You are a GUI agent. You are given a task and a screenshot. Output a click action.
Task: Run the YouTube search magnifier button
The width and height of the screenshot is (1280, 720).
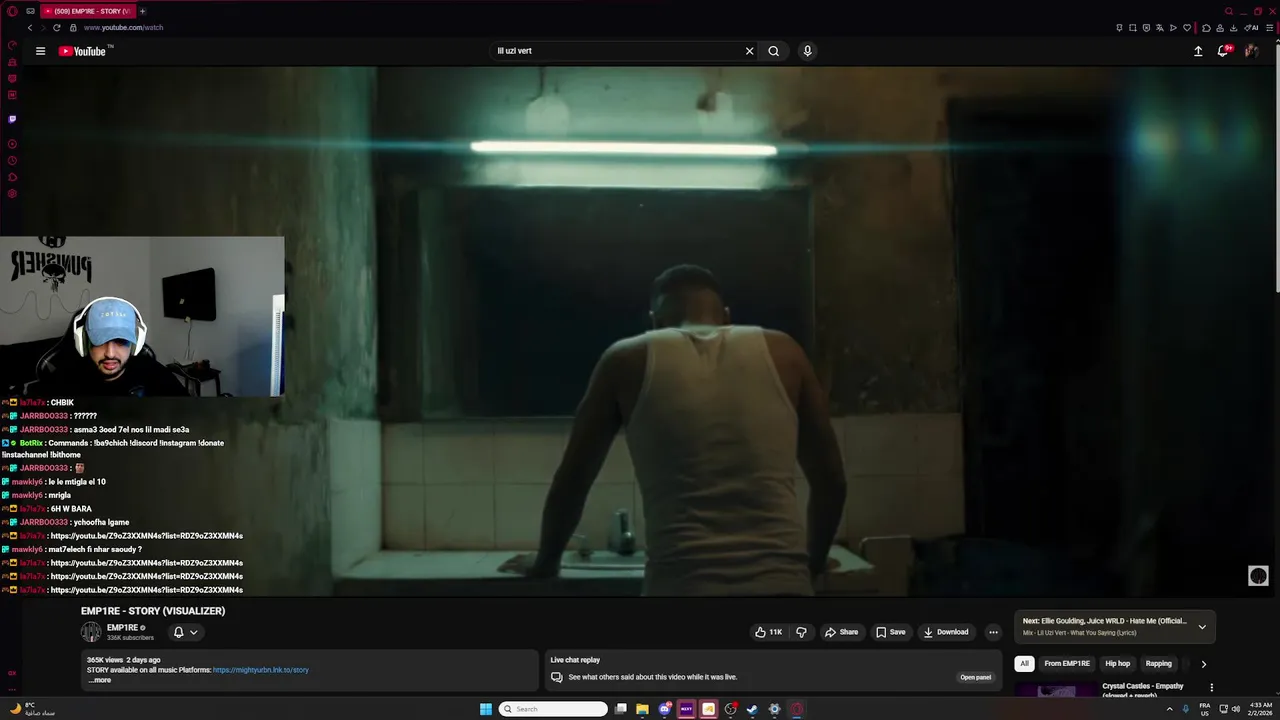pyautogui.click(x=773, y=51)
